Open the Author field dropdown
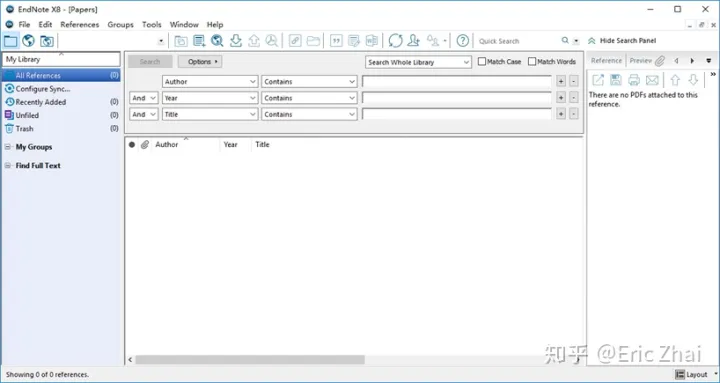 tap(210, 82)
